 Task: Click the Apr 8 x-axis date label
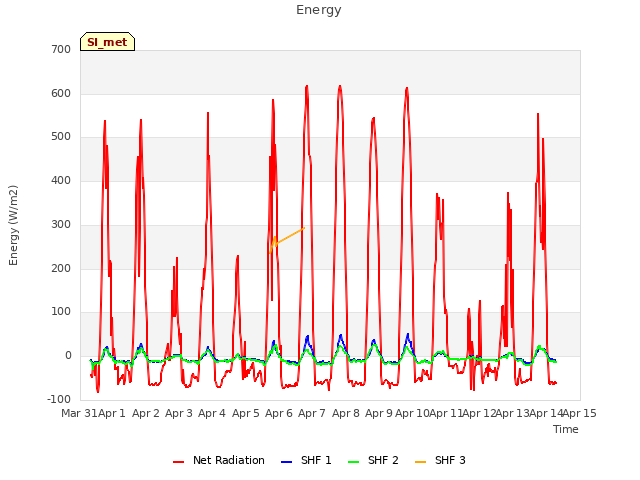346,413
